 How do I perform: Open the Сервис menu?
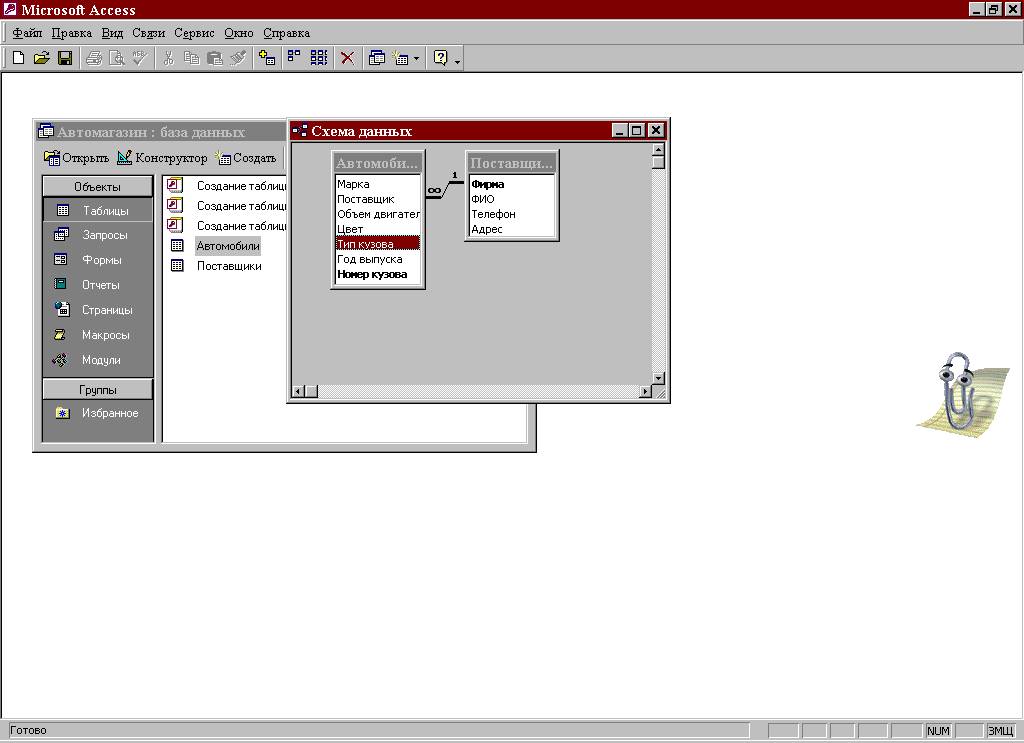click(194, 33)
